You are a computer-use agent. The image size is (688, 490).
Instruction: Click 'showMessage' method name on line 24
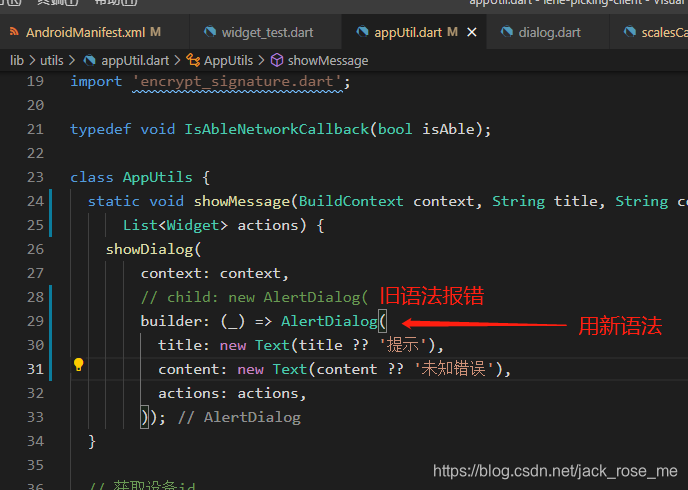coord(242,201)
